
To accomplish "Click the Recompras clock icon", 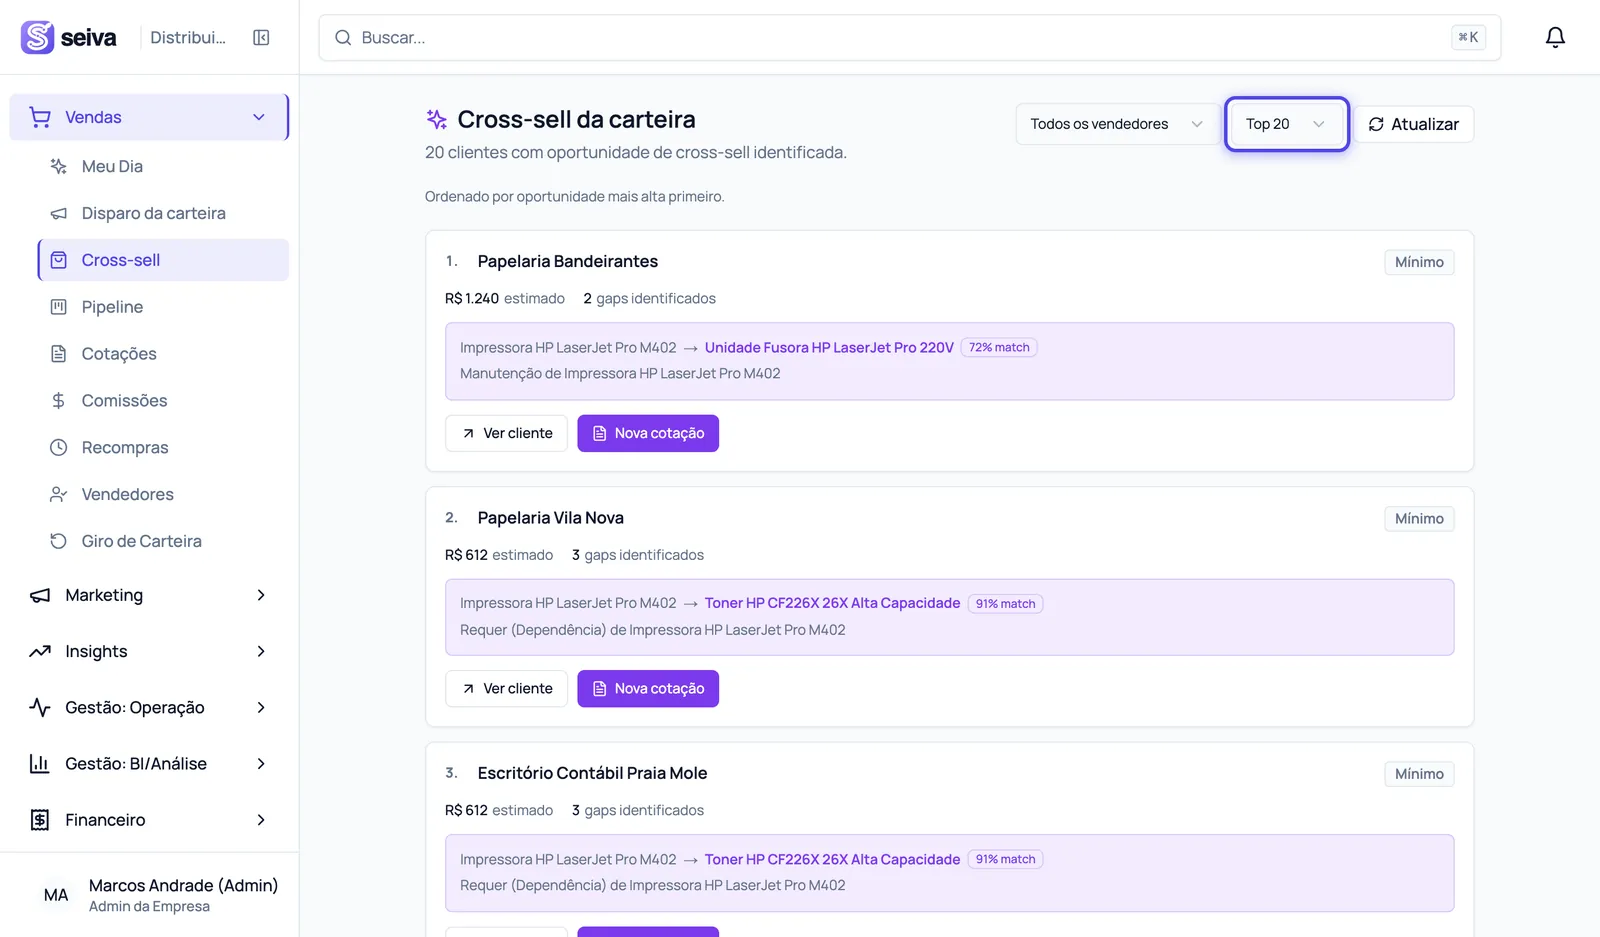I will pyautogui.click(x=59, y=447).
